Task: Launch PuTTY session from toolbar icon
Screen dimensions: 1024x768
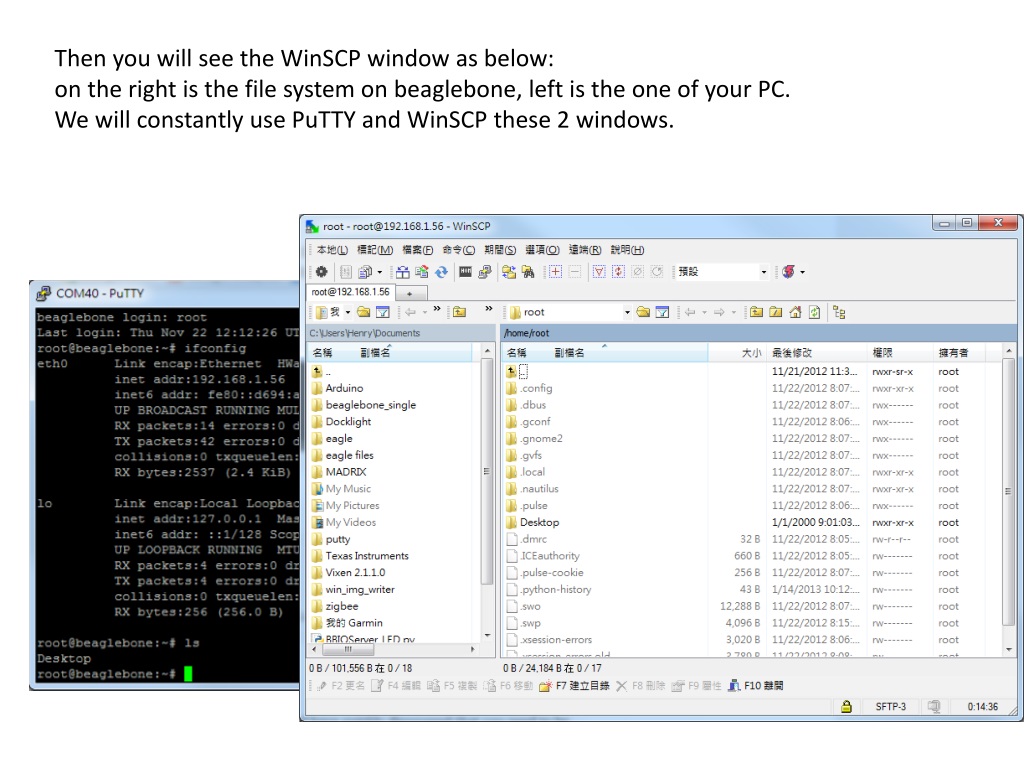Action: [x=485, y=272]
